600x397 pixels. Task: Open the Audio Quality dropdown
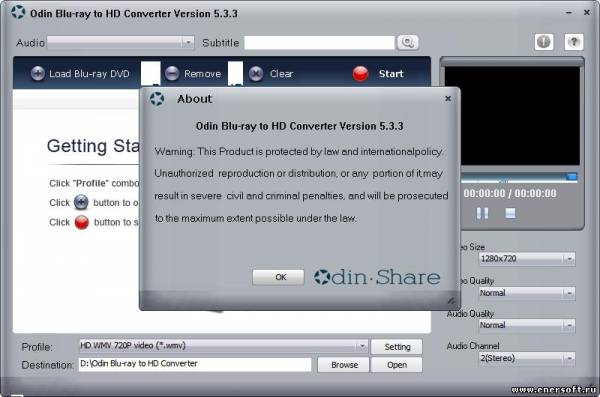pos(527,325)
